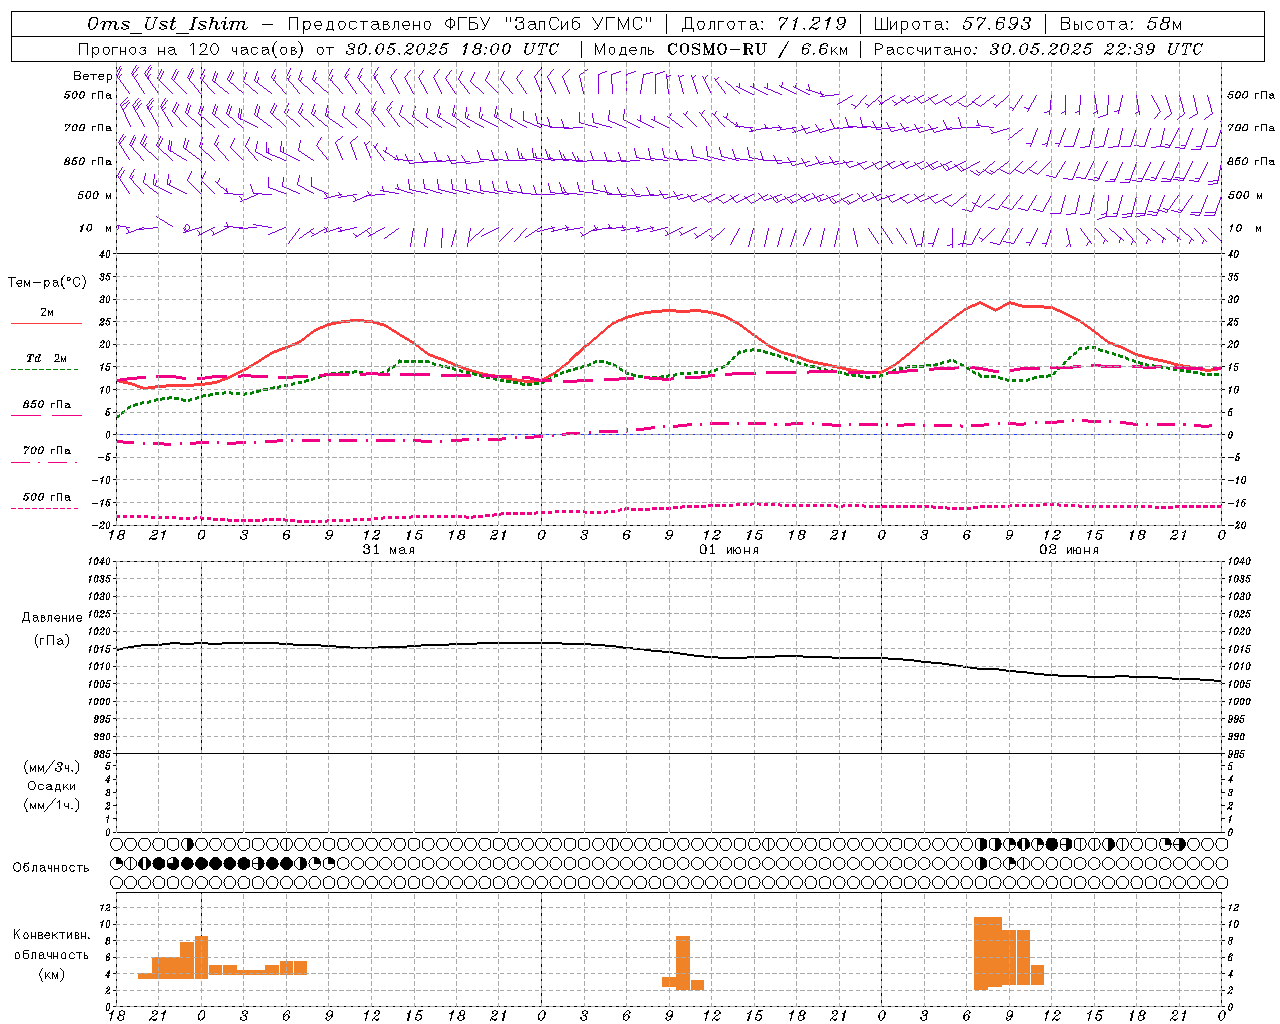Click the start time '30.05.2025 18:00 UTC'
This screenshot has height=1024, width=1280.
coord(452,49)
